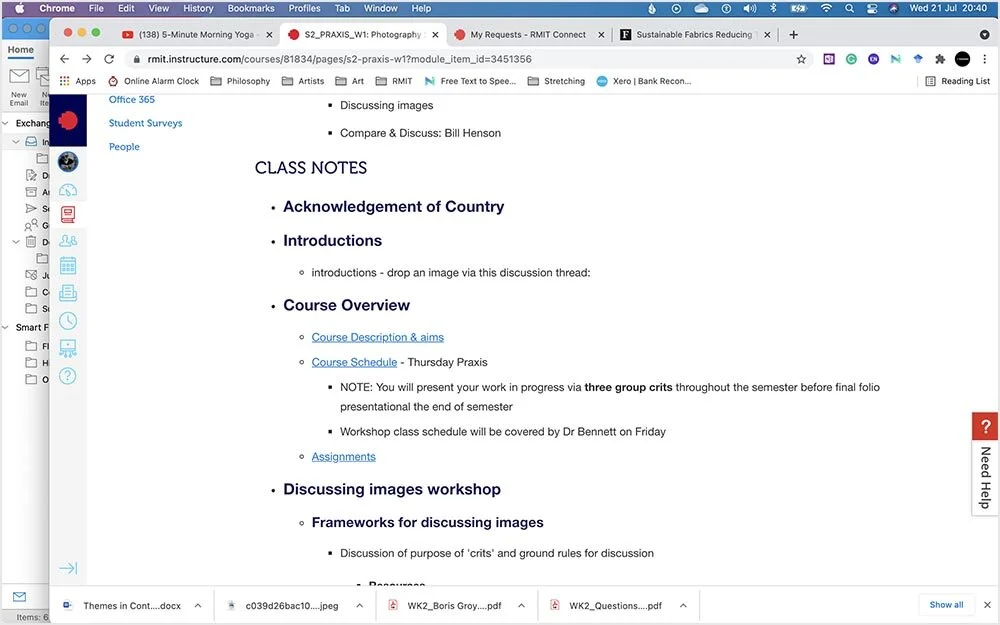Open the Wi-Fi status menu
Screen dimensions: 1000x625
pos(826,8)
